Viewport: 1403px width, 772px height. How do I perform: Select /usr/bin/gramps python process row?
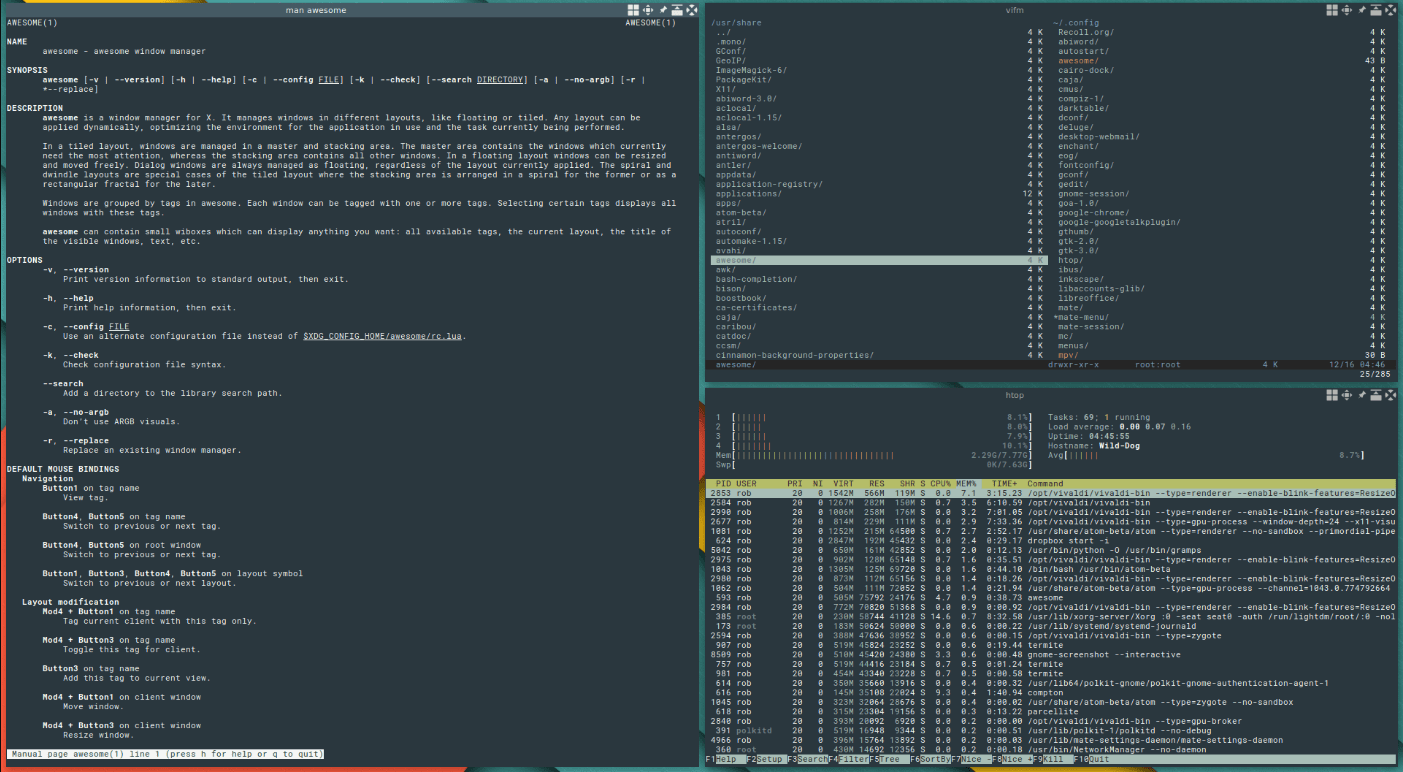pos(1050,550)
